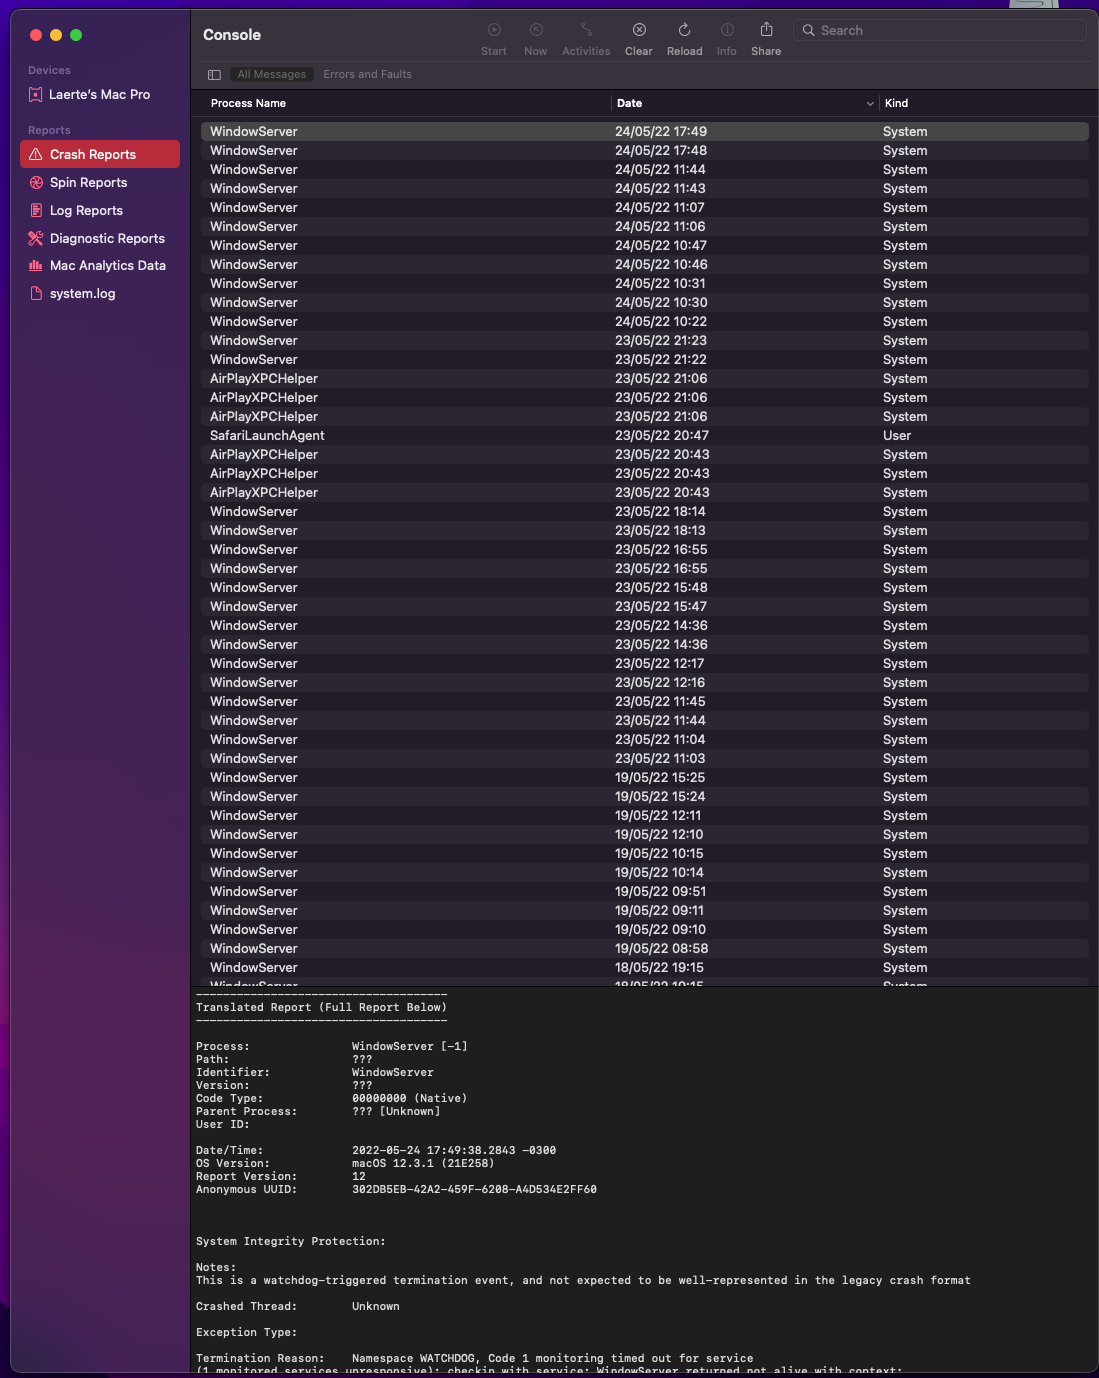Click the Date/Time value 2022-05-24 17:49:38
This screenshot has width=1099, height=1378.
(454, 1150)
